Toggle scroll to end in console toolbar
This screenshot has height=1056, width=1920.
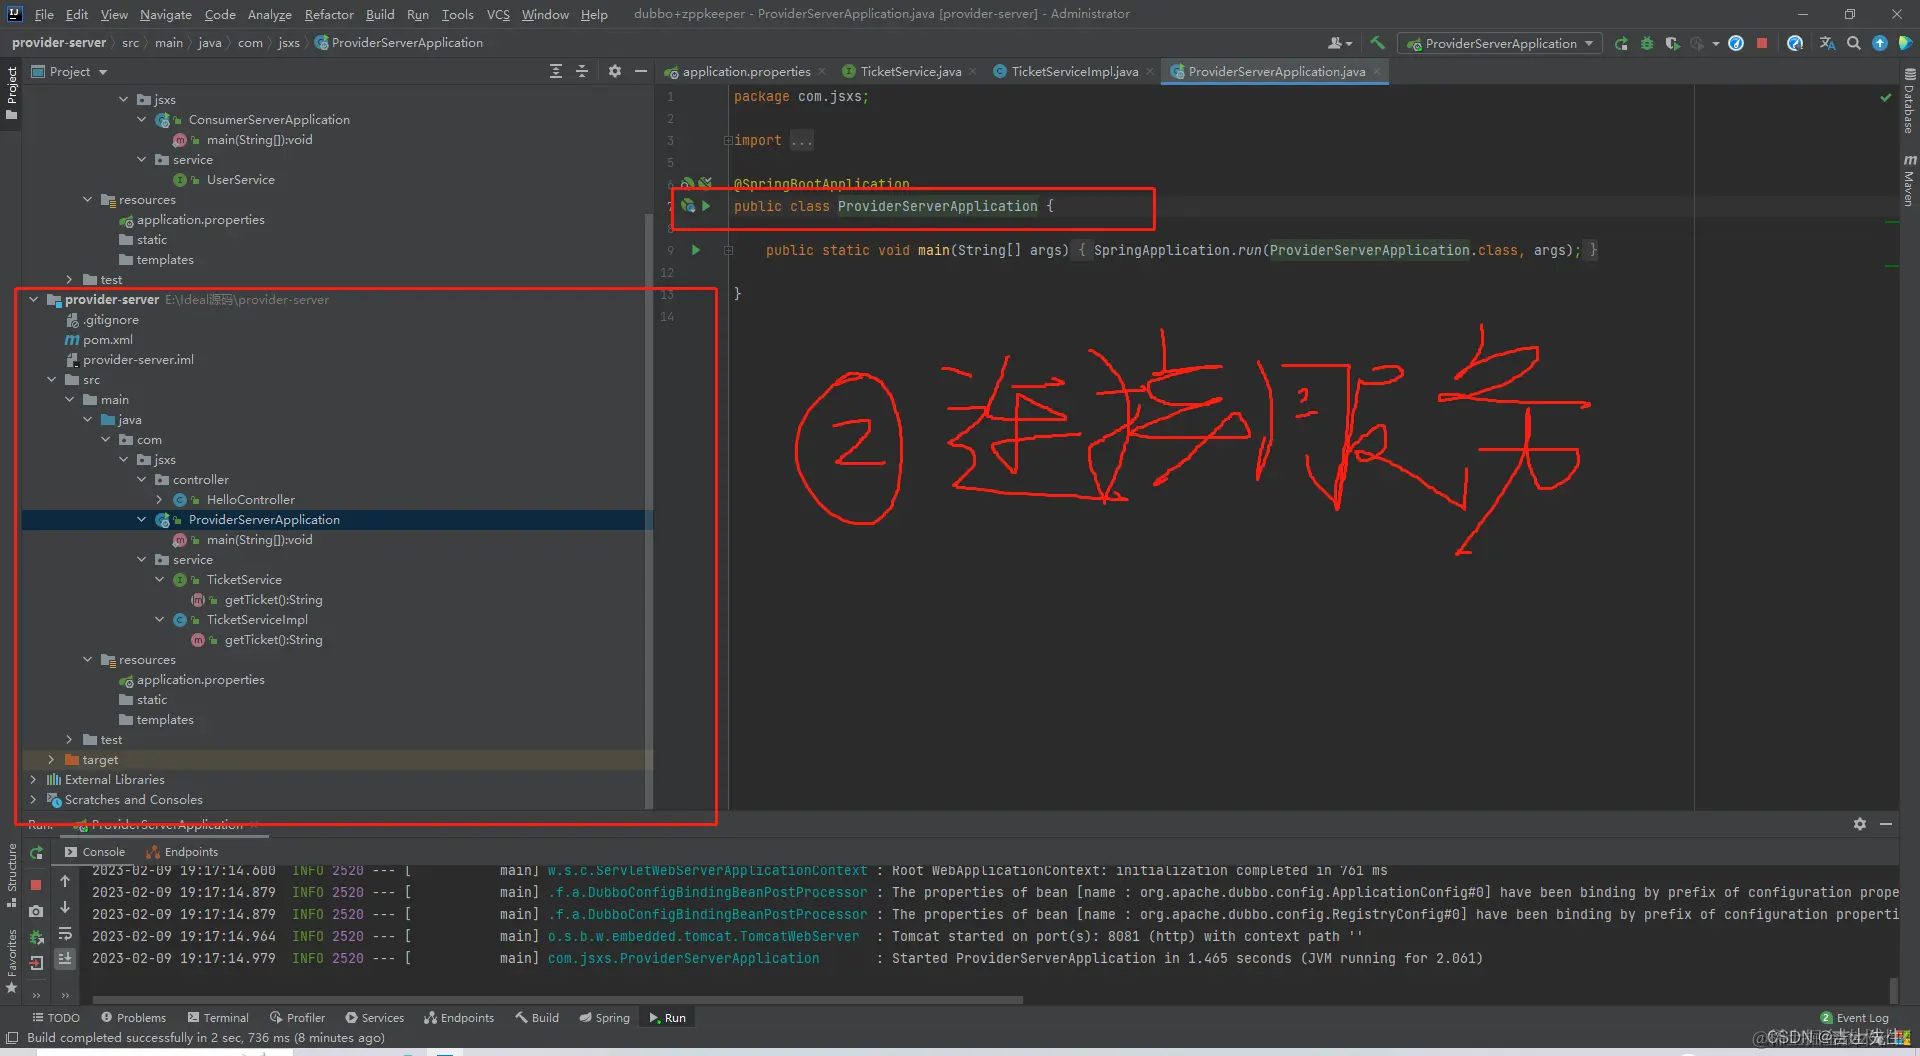coord(65,958)
